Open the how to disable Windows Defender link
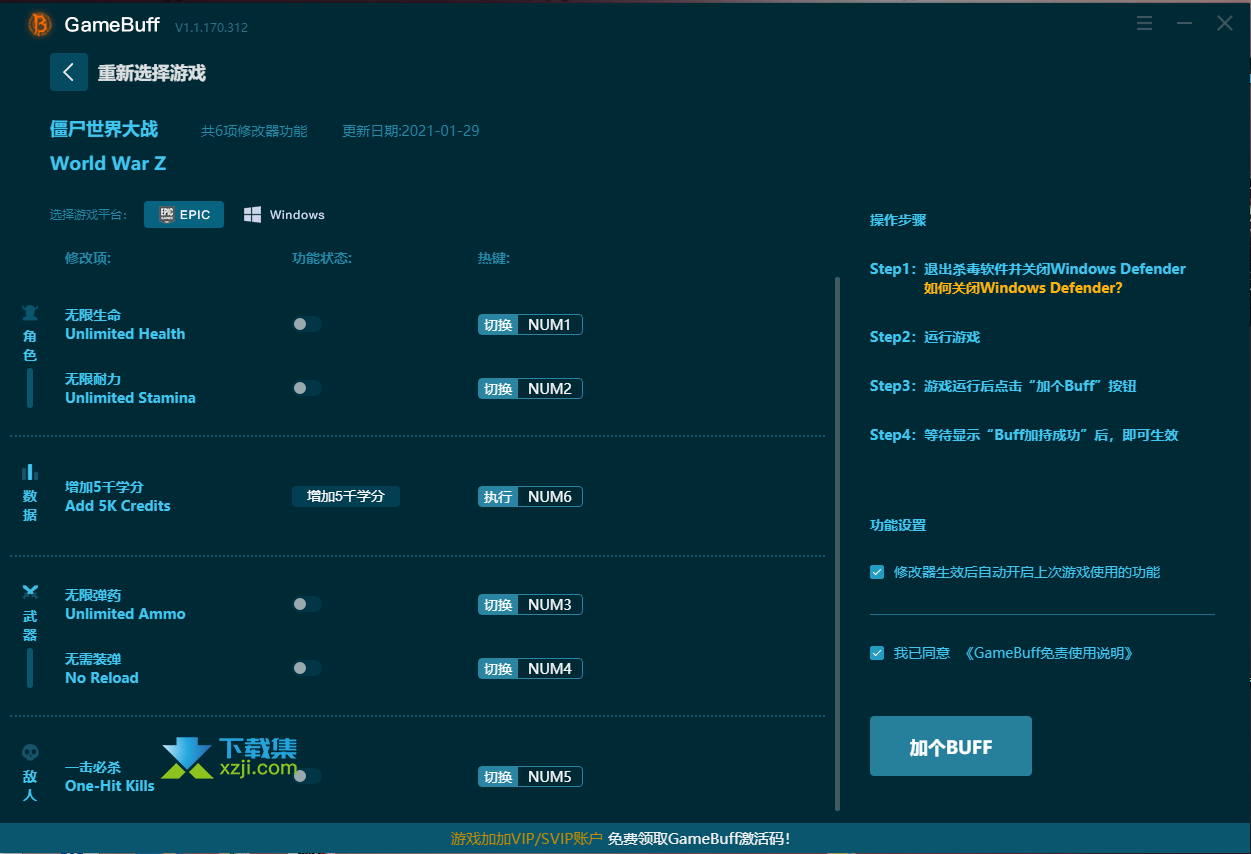The width and height of the screenshot is (1251, 854). coord(1023,288)
